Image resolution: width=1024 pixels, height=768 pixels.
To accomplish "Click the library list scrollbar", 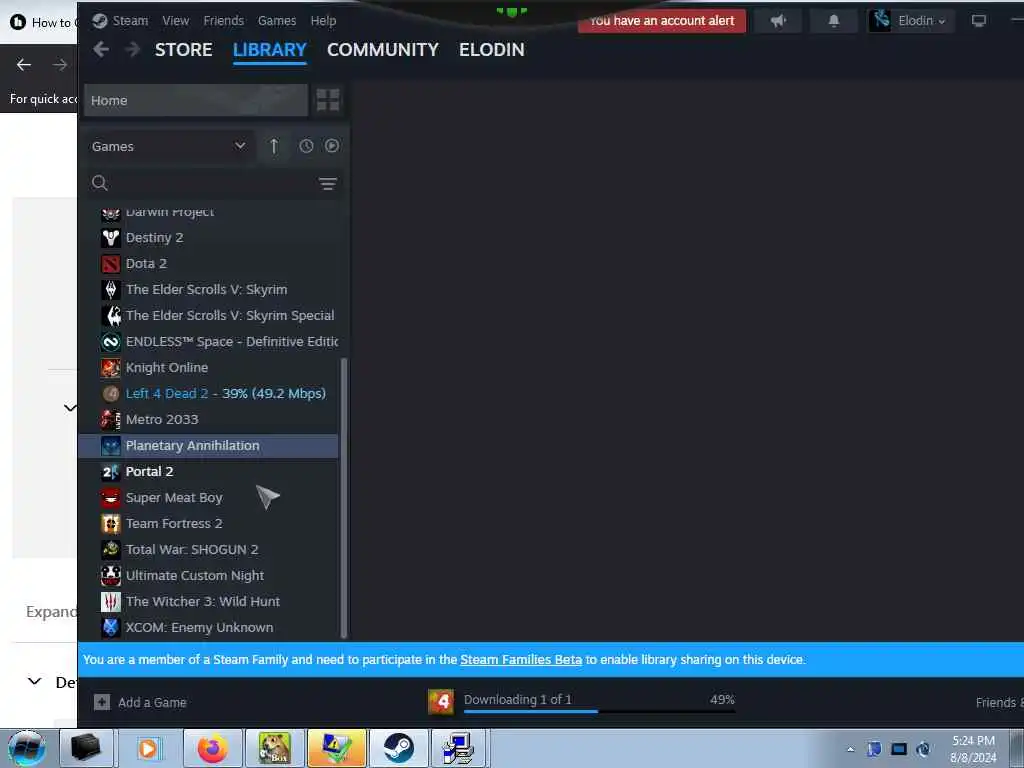I will coord(344,498).
